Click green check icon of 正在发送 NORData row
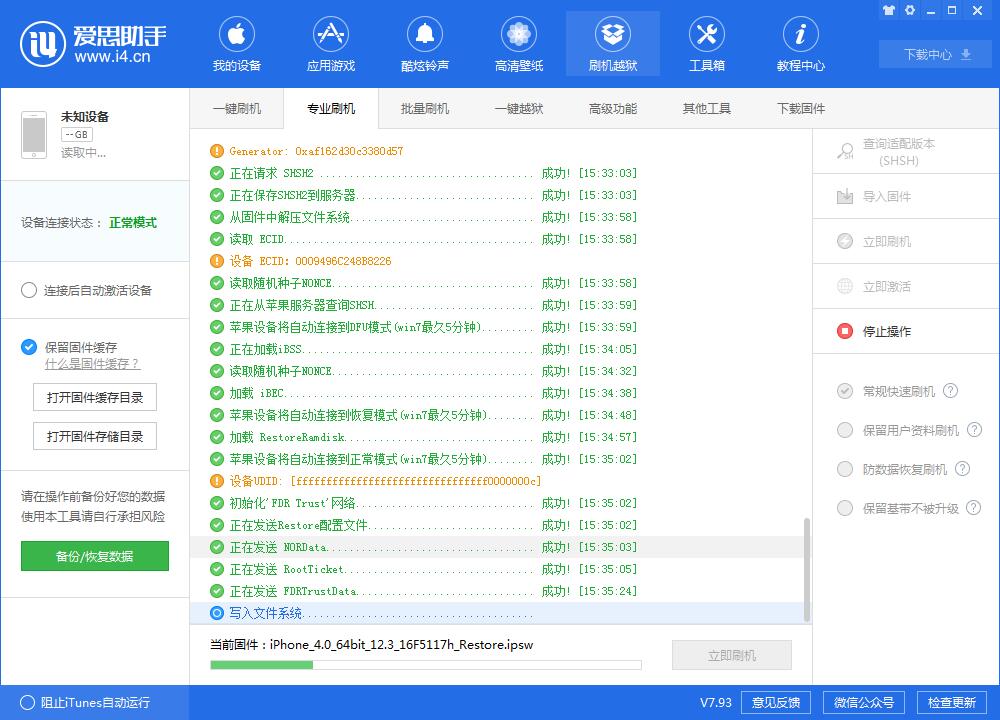 coord(217,547)
